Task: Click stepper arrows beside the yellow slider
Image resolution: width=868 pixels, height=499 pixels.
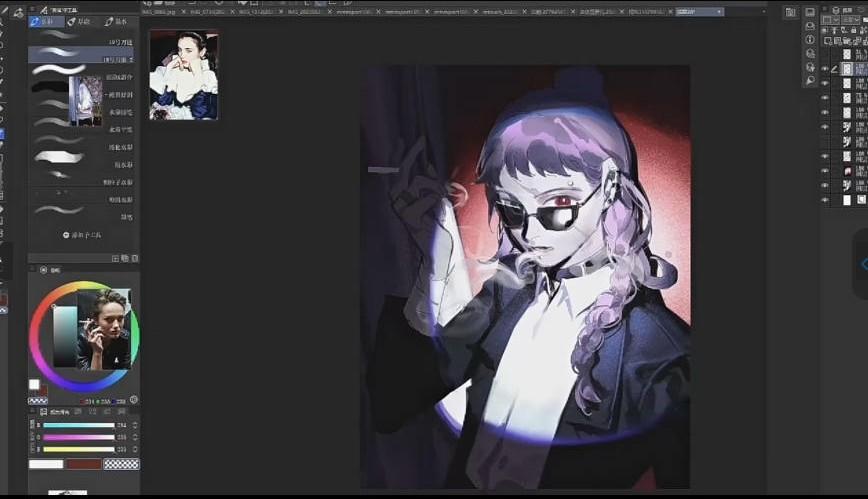Action: click(x=135, y=449)
